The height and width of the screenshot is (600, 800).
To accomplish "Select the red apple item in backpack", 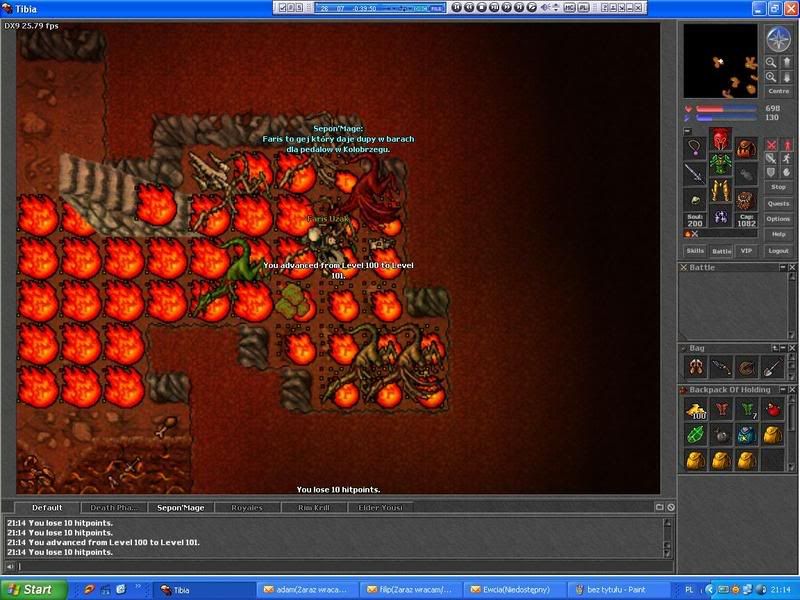I will point(772,410).
